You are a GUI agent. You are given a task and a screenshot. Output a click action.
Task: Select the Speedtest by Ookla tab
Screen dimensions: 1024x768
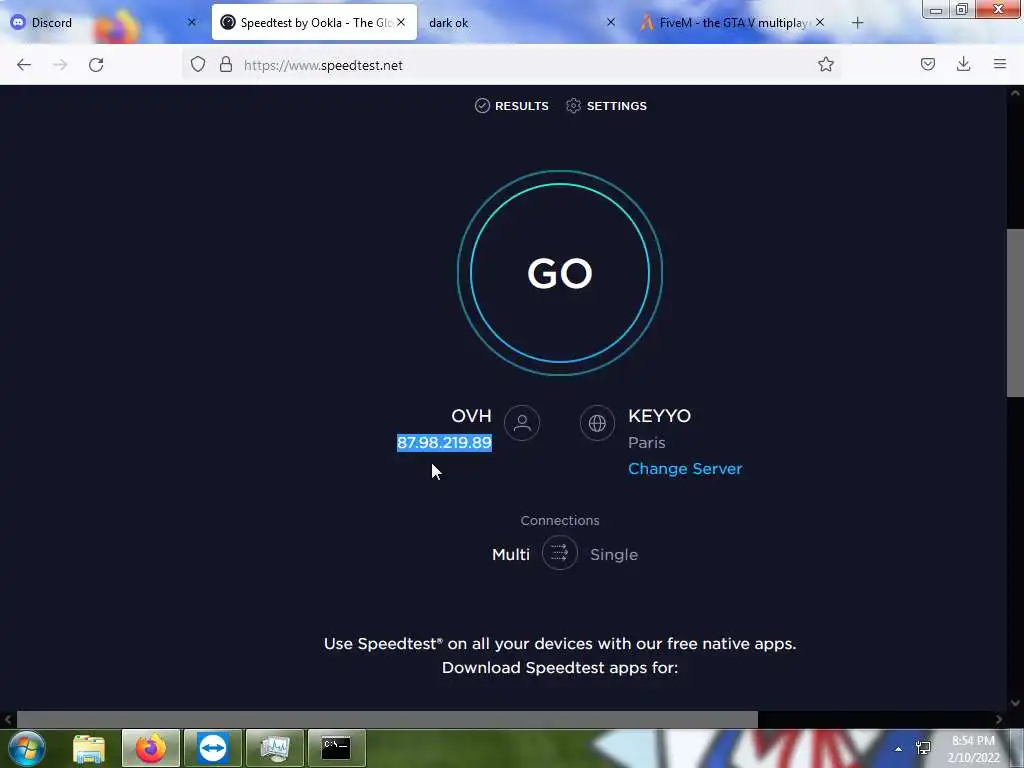click(x=314, y=23)
